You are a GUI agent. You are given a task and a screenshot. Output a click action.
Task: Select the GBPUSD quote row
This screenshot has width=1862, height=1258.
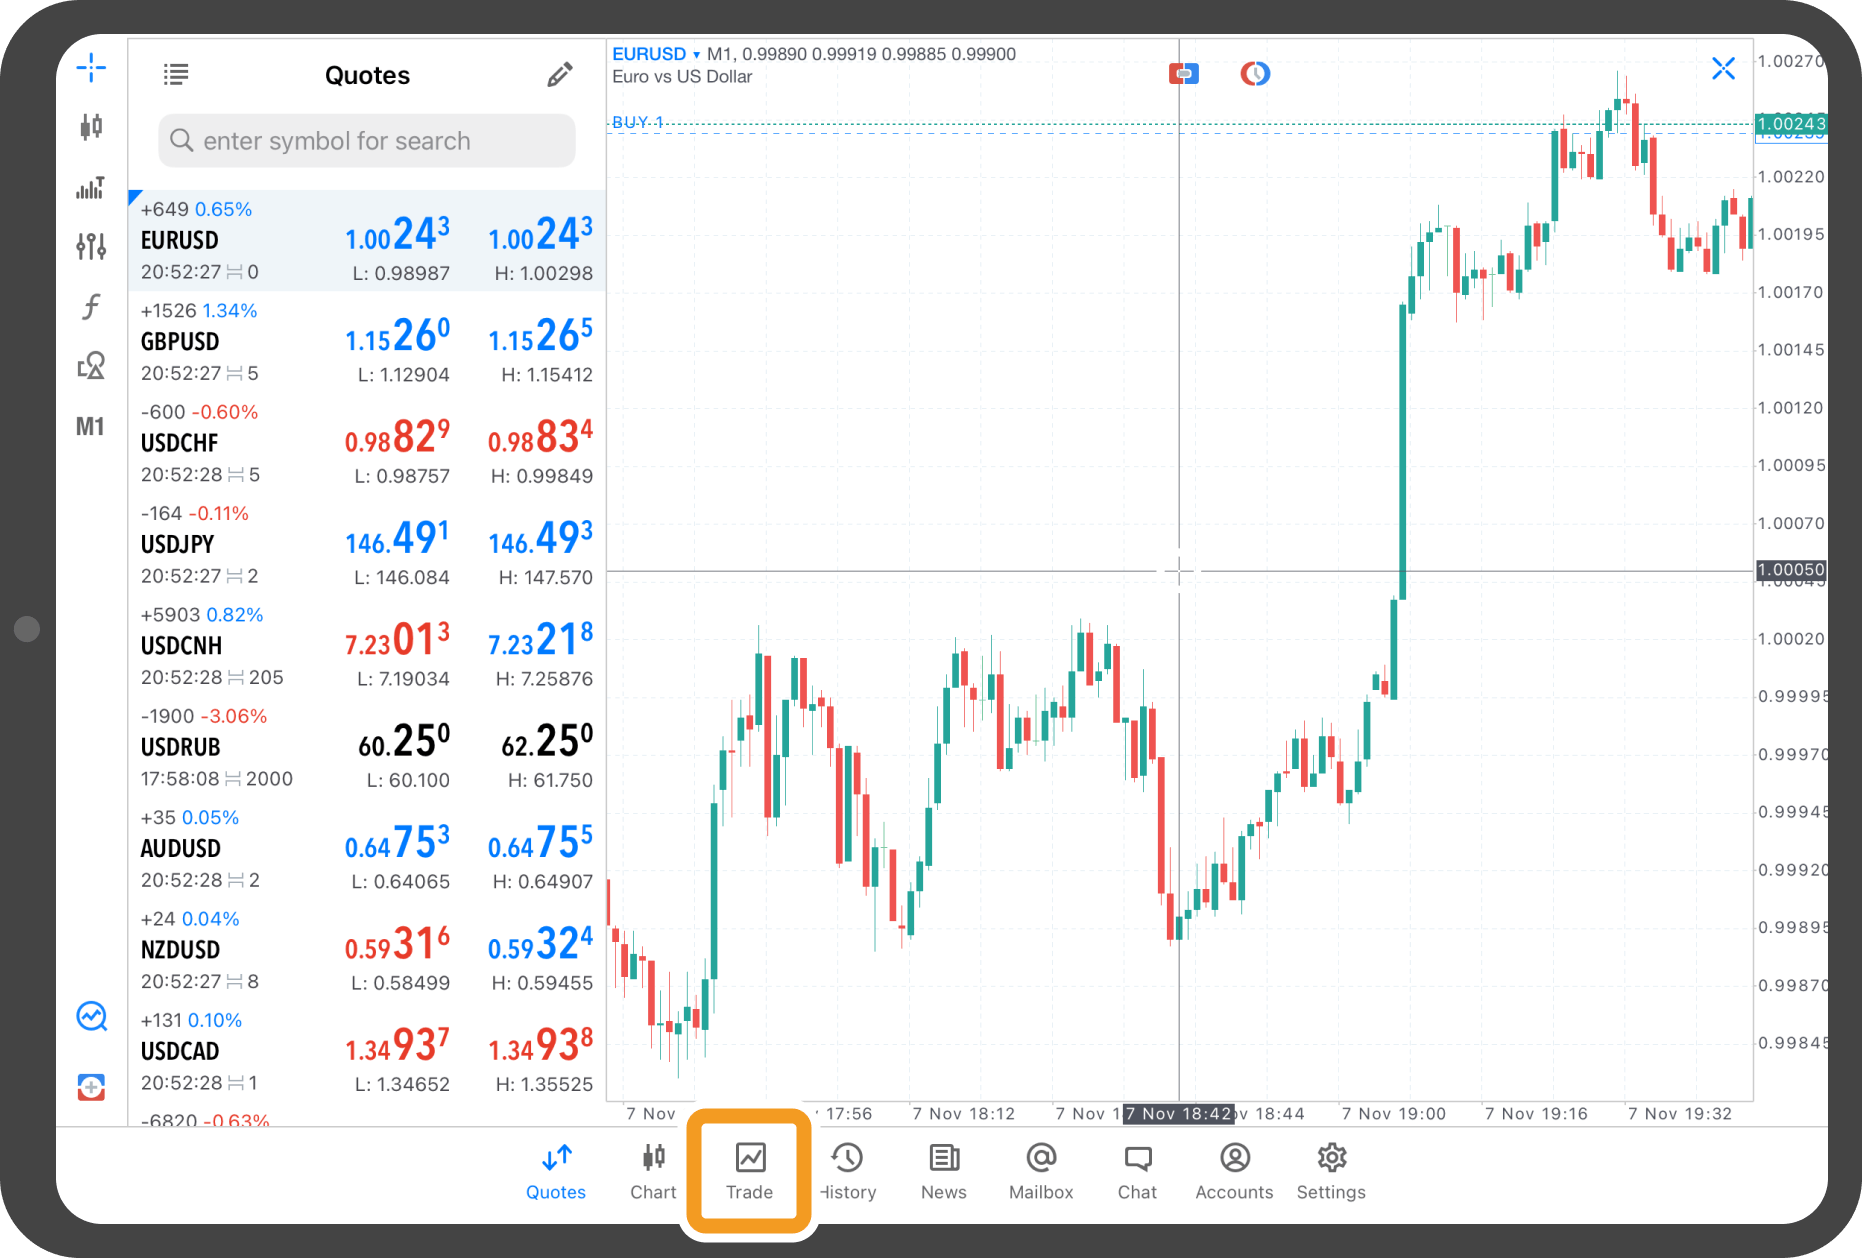(367, 342)
